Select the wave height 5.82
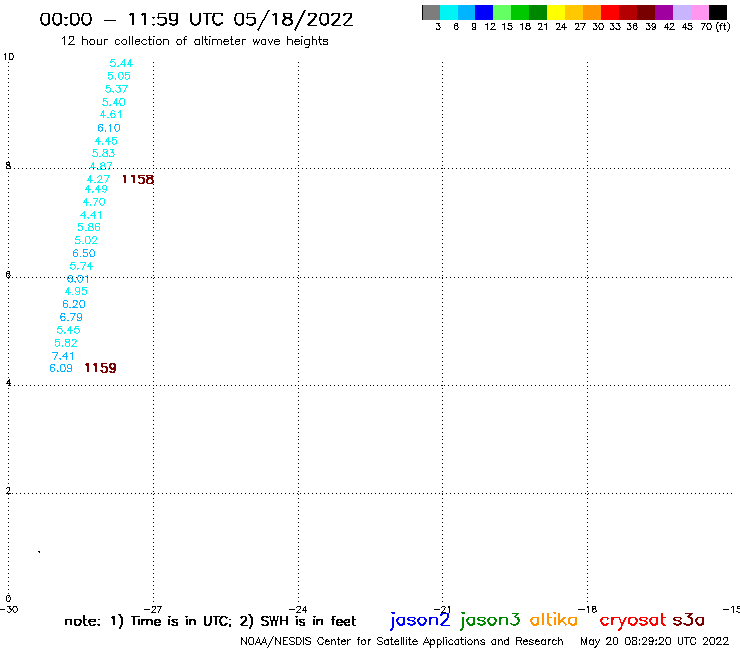The image size is (740, 650). (66, 343)
